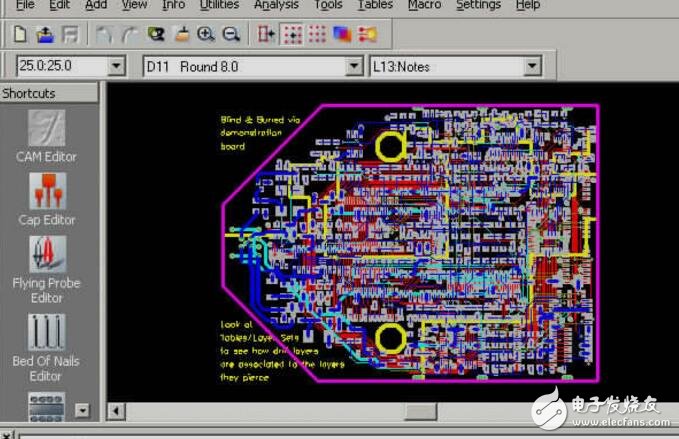Click the redraw view toolbar icon
Image resolution: width=679 pixels, height=439 pixels.
click(155, 35)
